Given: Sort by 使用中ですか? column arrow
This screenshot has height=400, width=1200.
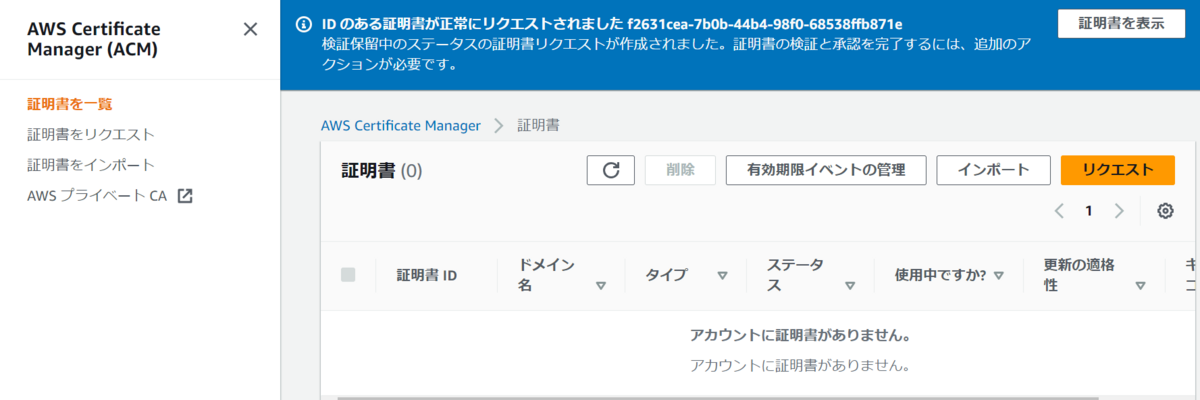Looking at the screenshot, I should [998, 275].
